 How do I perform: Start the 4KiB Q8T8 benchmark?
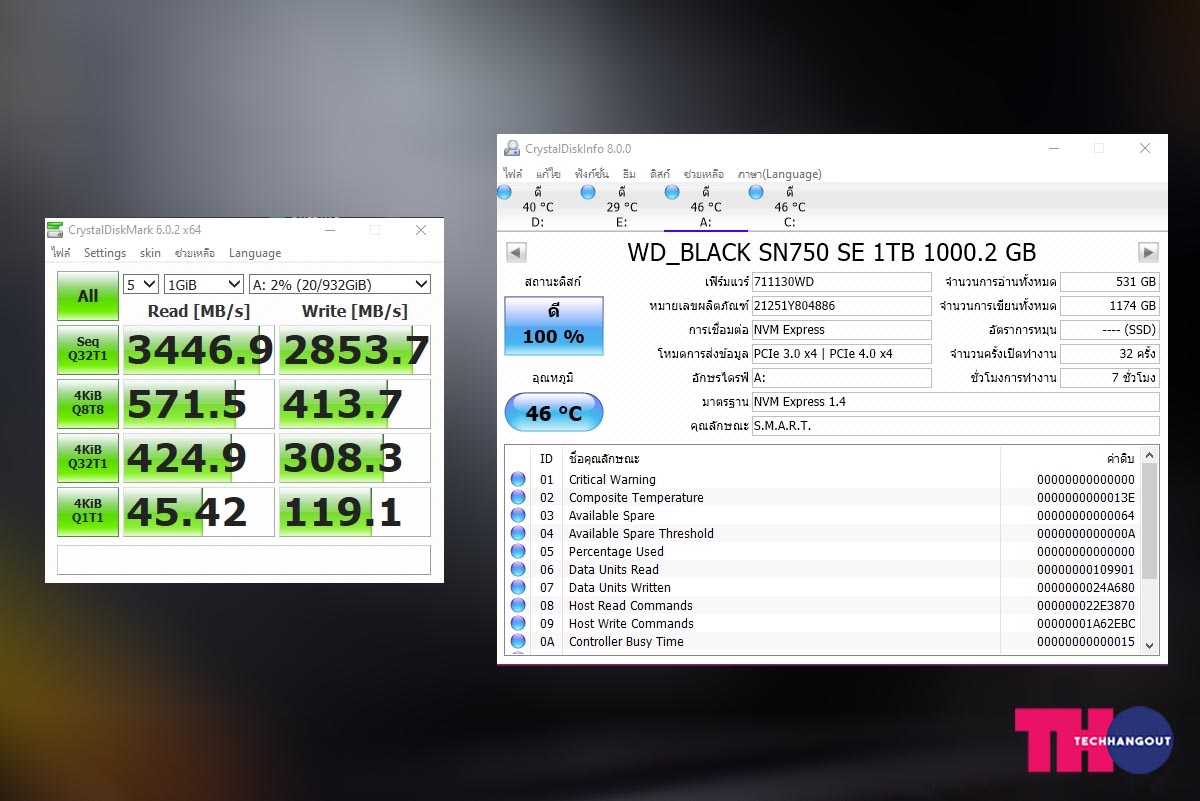coord(88,404)
